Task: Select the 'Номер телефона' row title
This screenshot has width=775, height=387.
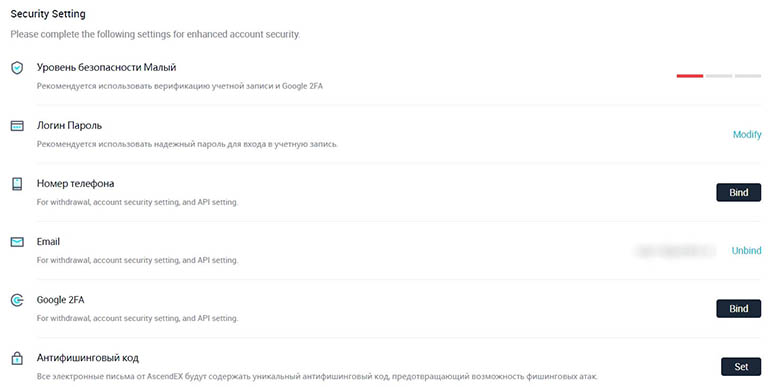Action: coord(75,183)
